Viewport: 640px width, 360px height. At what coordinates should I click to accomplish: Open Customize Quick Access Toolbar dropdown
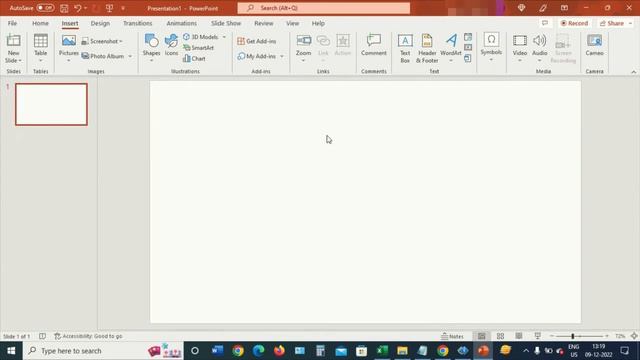click(123, 8)
